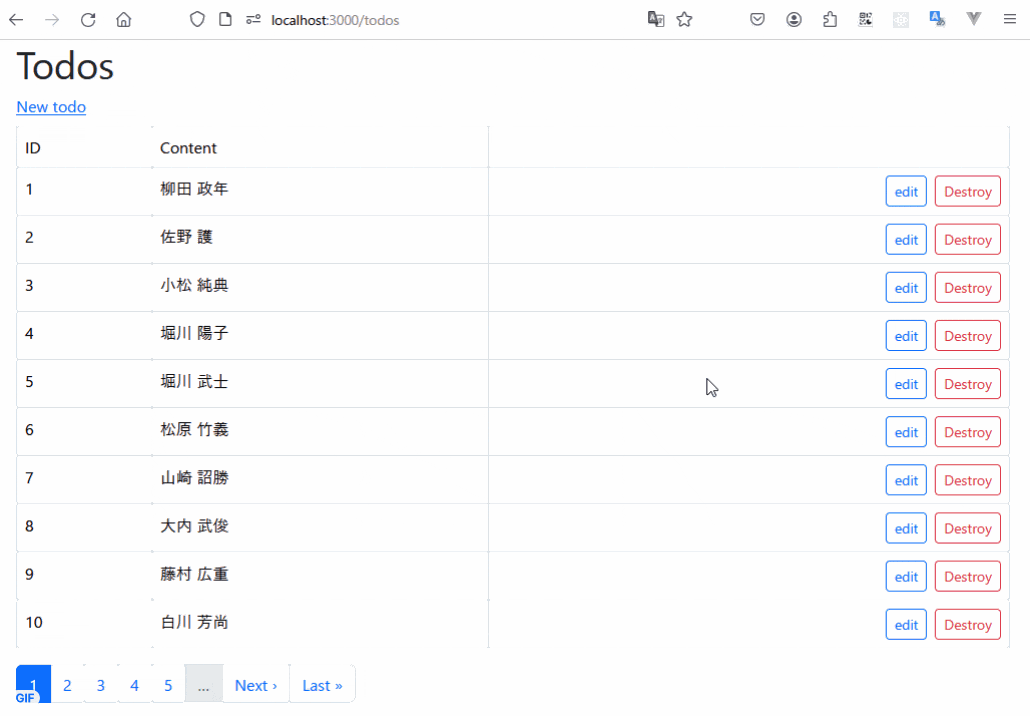The height and width of the screenshot is (716, 1030).
Task: Click edit for todo 7
Action: tap(906, 480)
